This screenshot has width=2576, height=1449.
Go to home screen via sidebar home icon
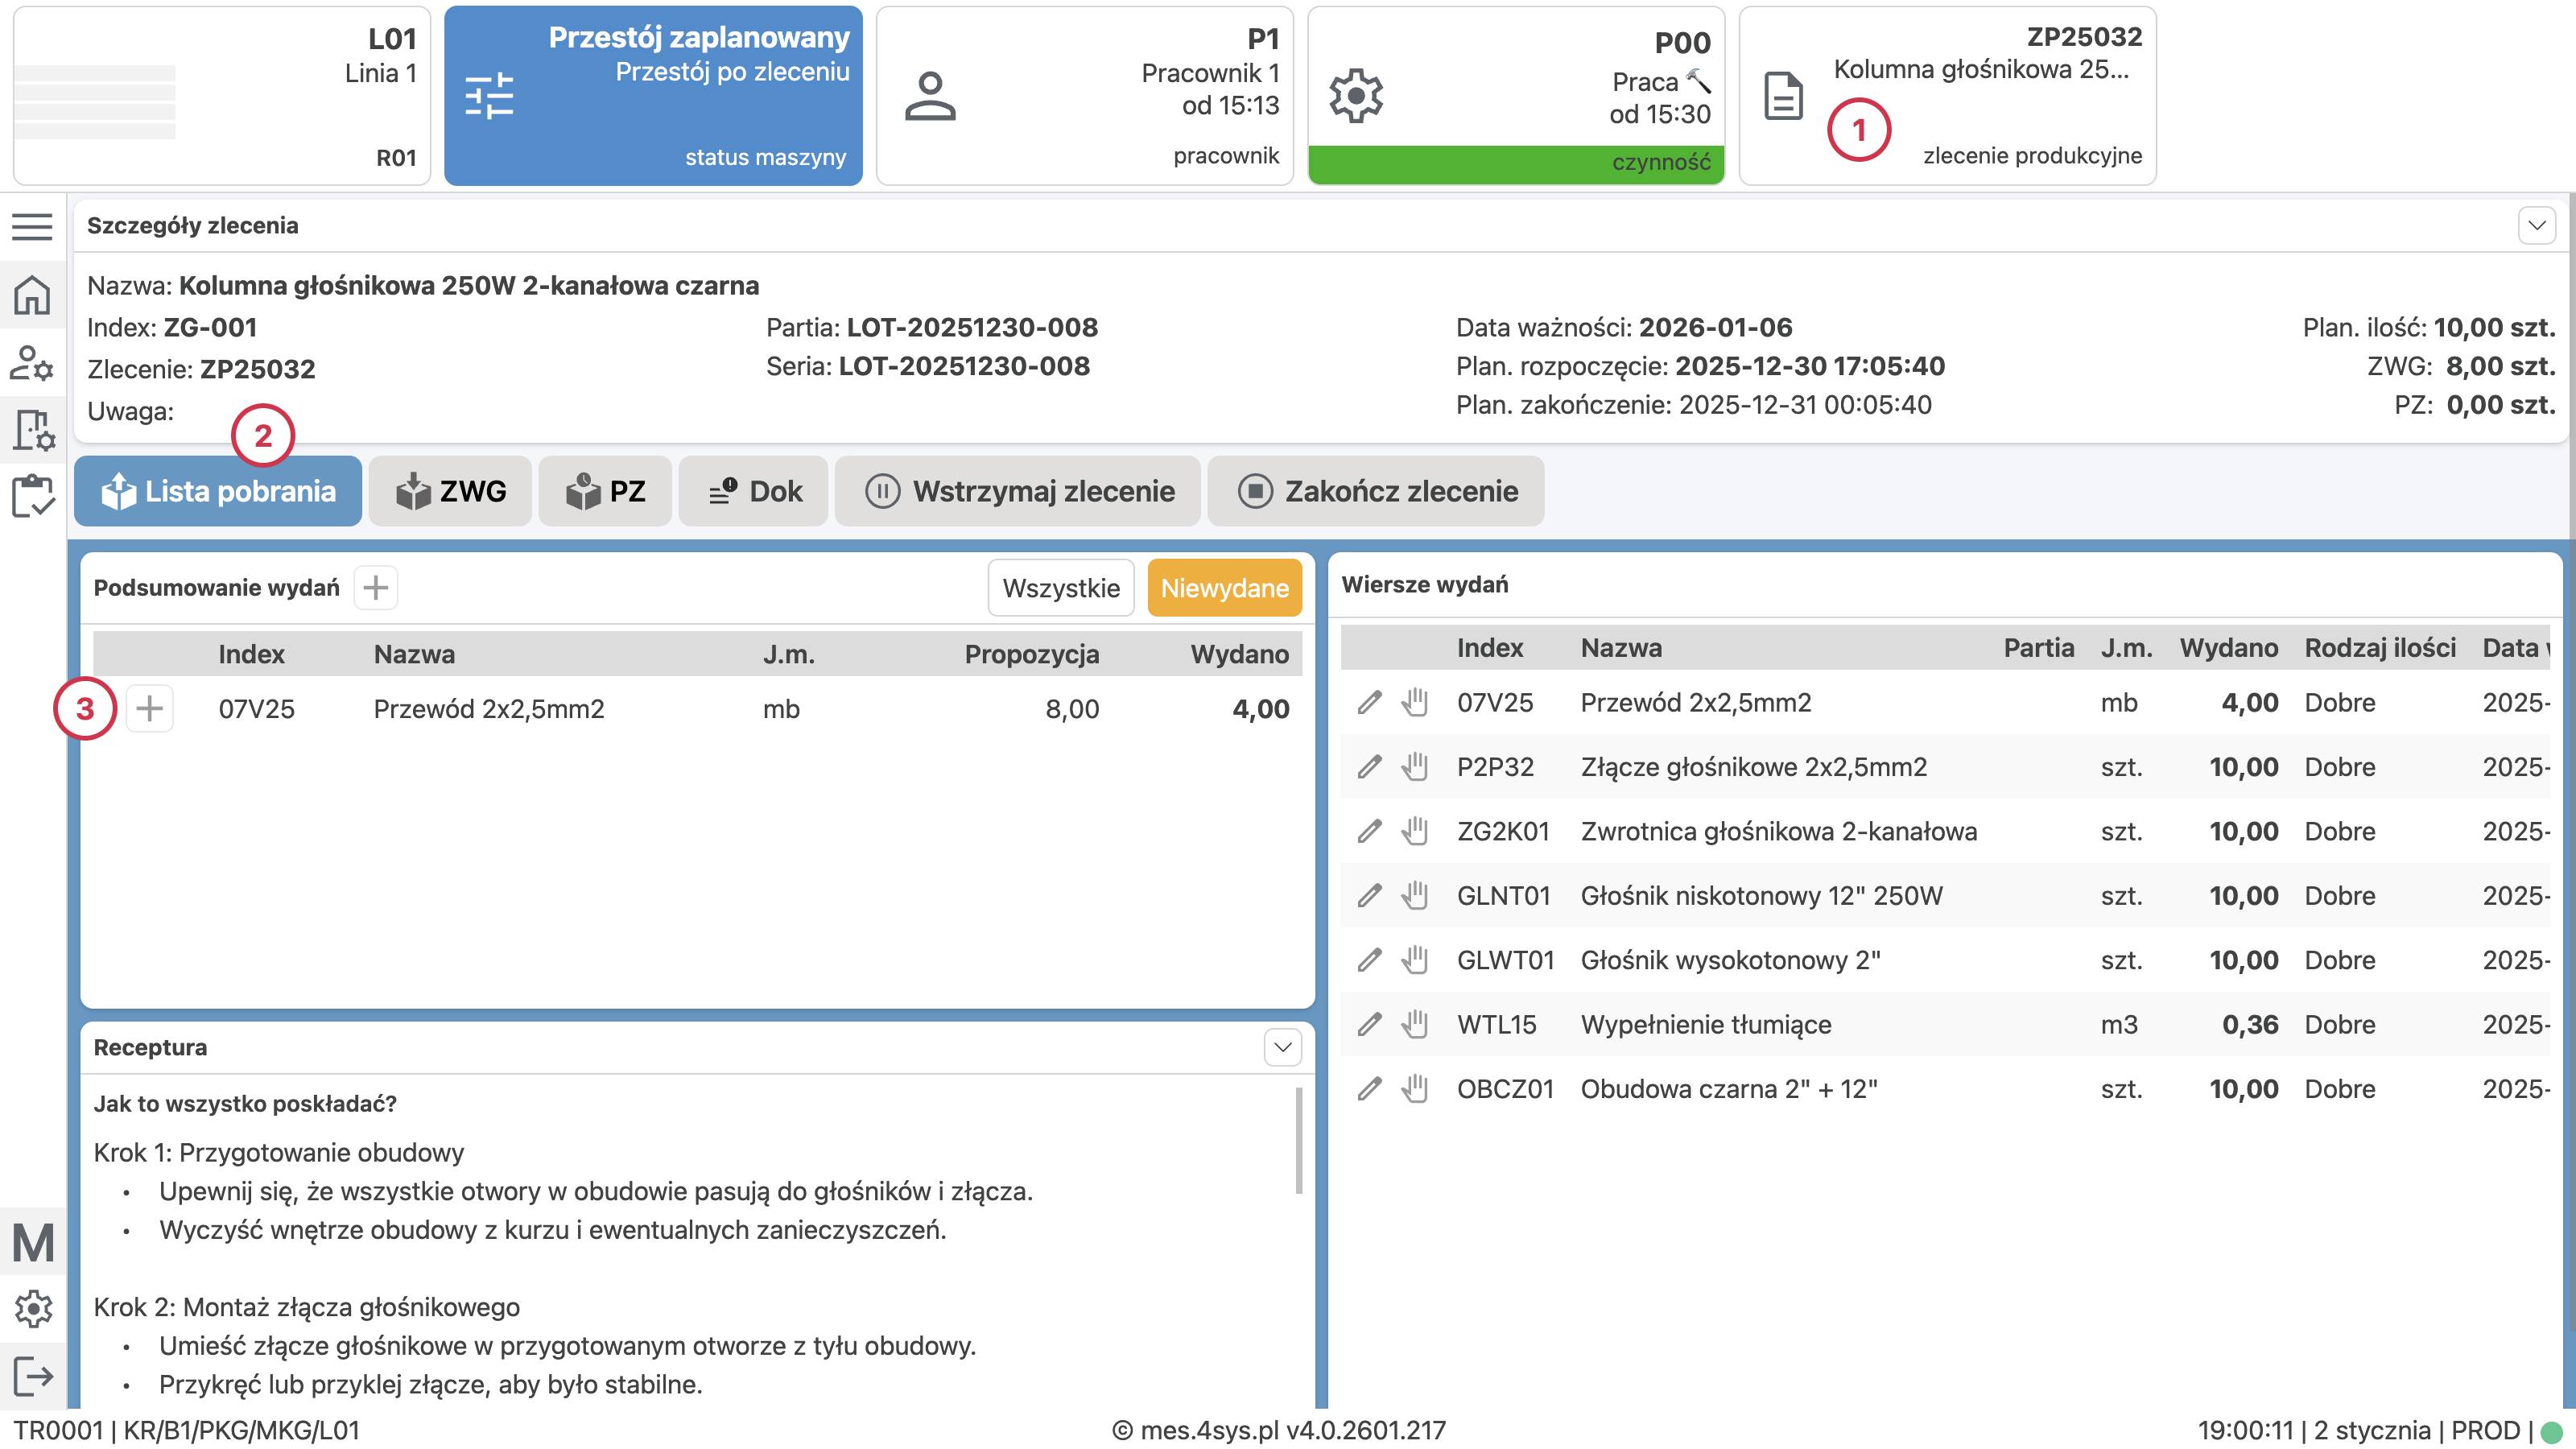(32, 296)
